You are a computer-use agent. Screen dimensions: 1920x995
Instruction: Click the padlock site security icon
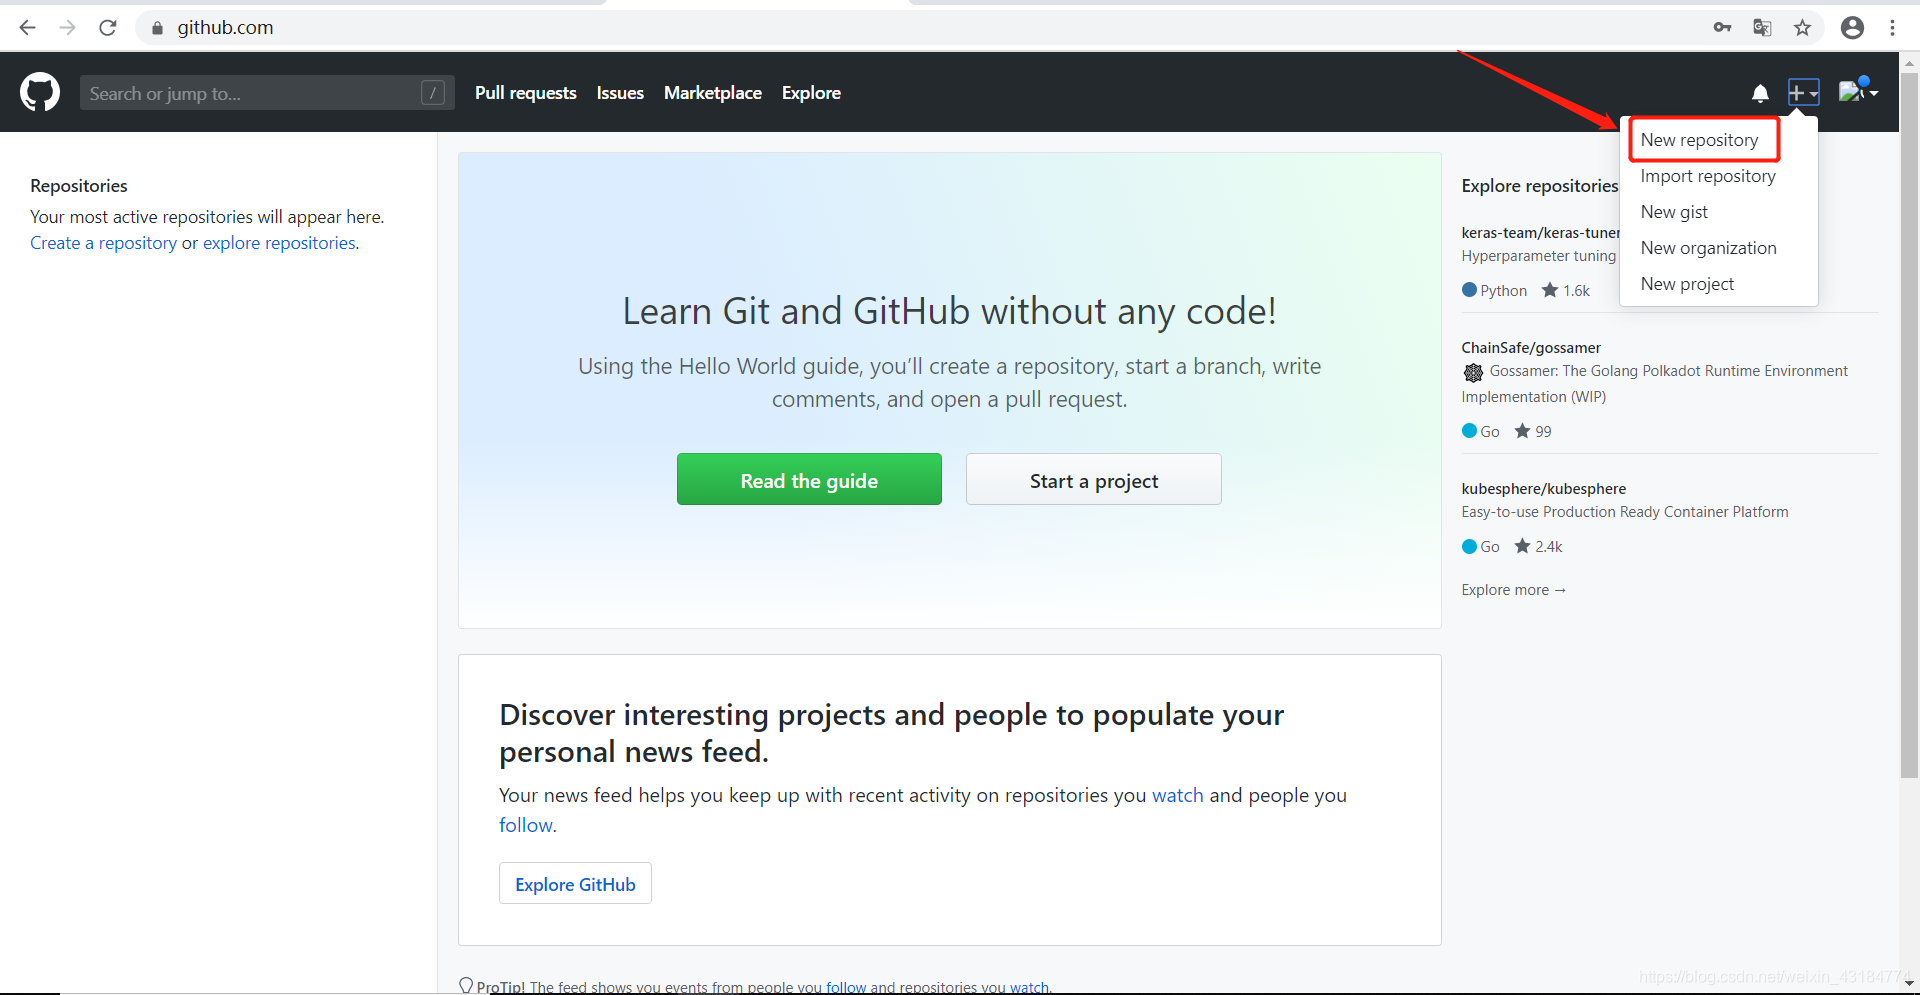(157, 28)
